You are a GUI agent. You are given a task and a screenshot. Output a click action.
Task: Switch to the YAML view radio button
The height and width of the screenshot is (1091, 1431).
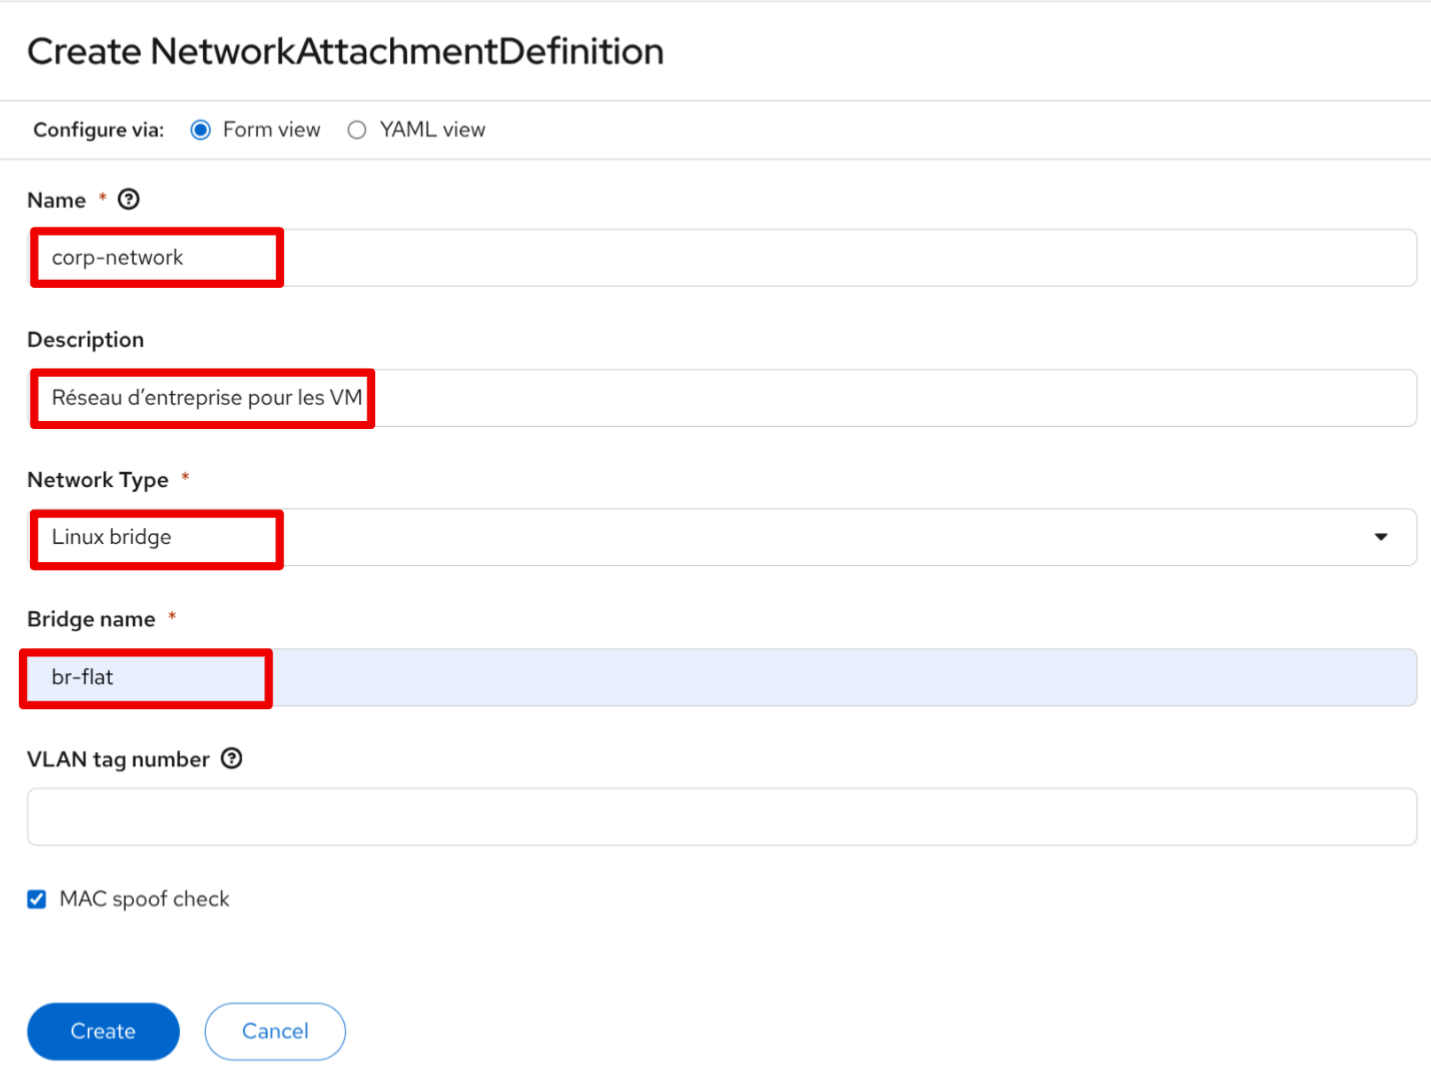357,130
